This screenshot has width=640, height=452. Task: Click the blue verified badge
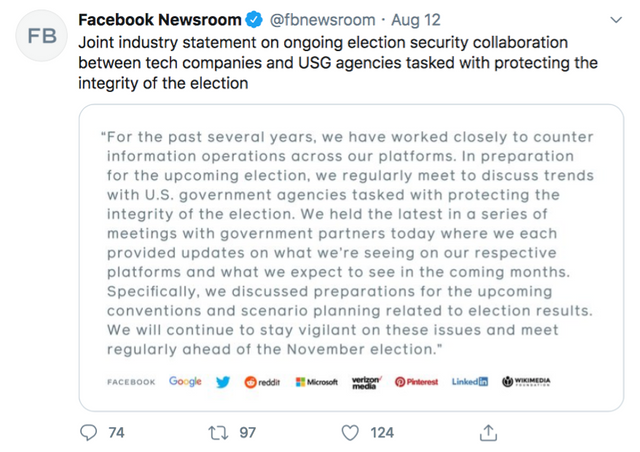(x=255, y=20)
